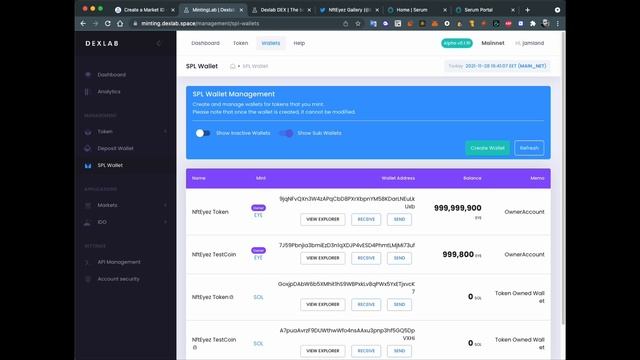Switch to the Create a Market ID browser tab
The image size is (640, 360).
coord(144,10)
